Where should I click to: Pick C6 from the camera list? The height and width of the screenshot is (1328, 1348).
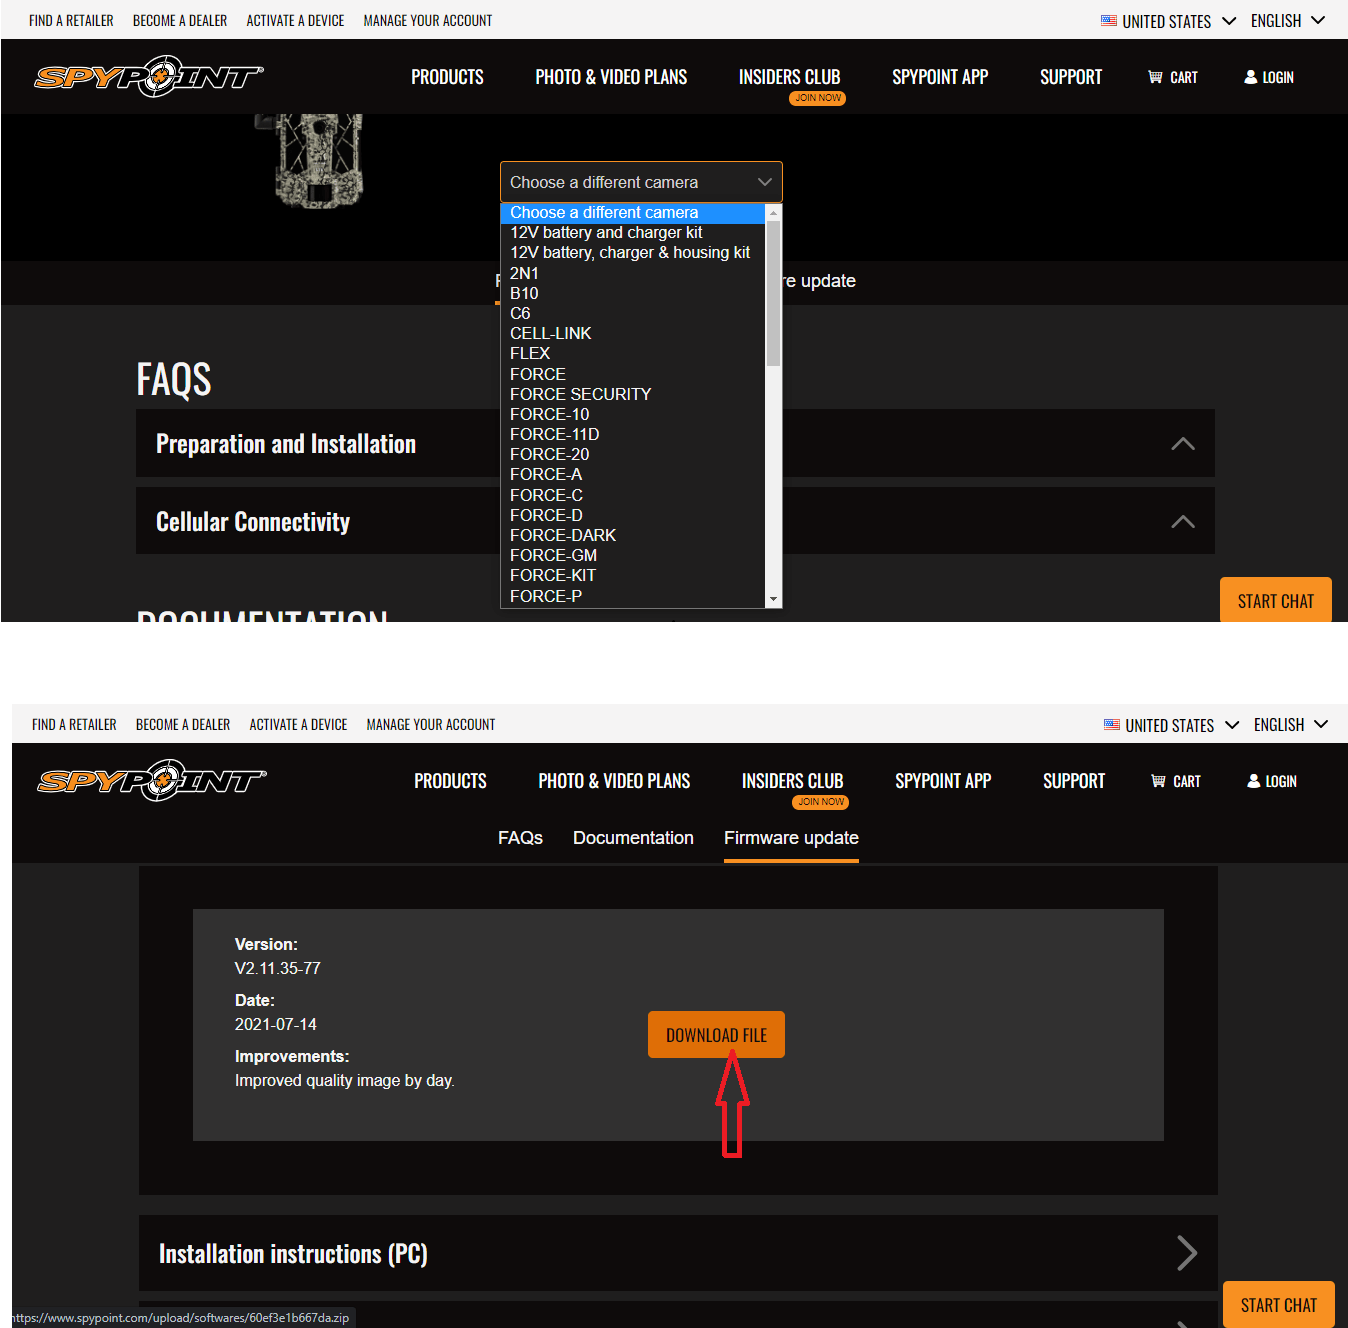tap(632, 313)
